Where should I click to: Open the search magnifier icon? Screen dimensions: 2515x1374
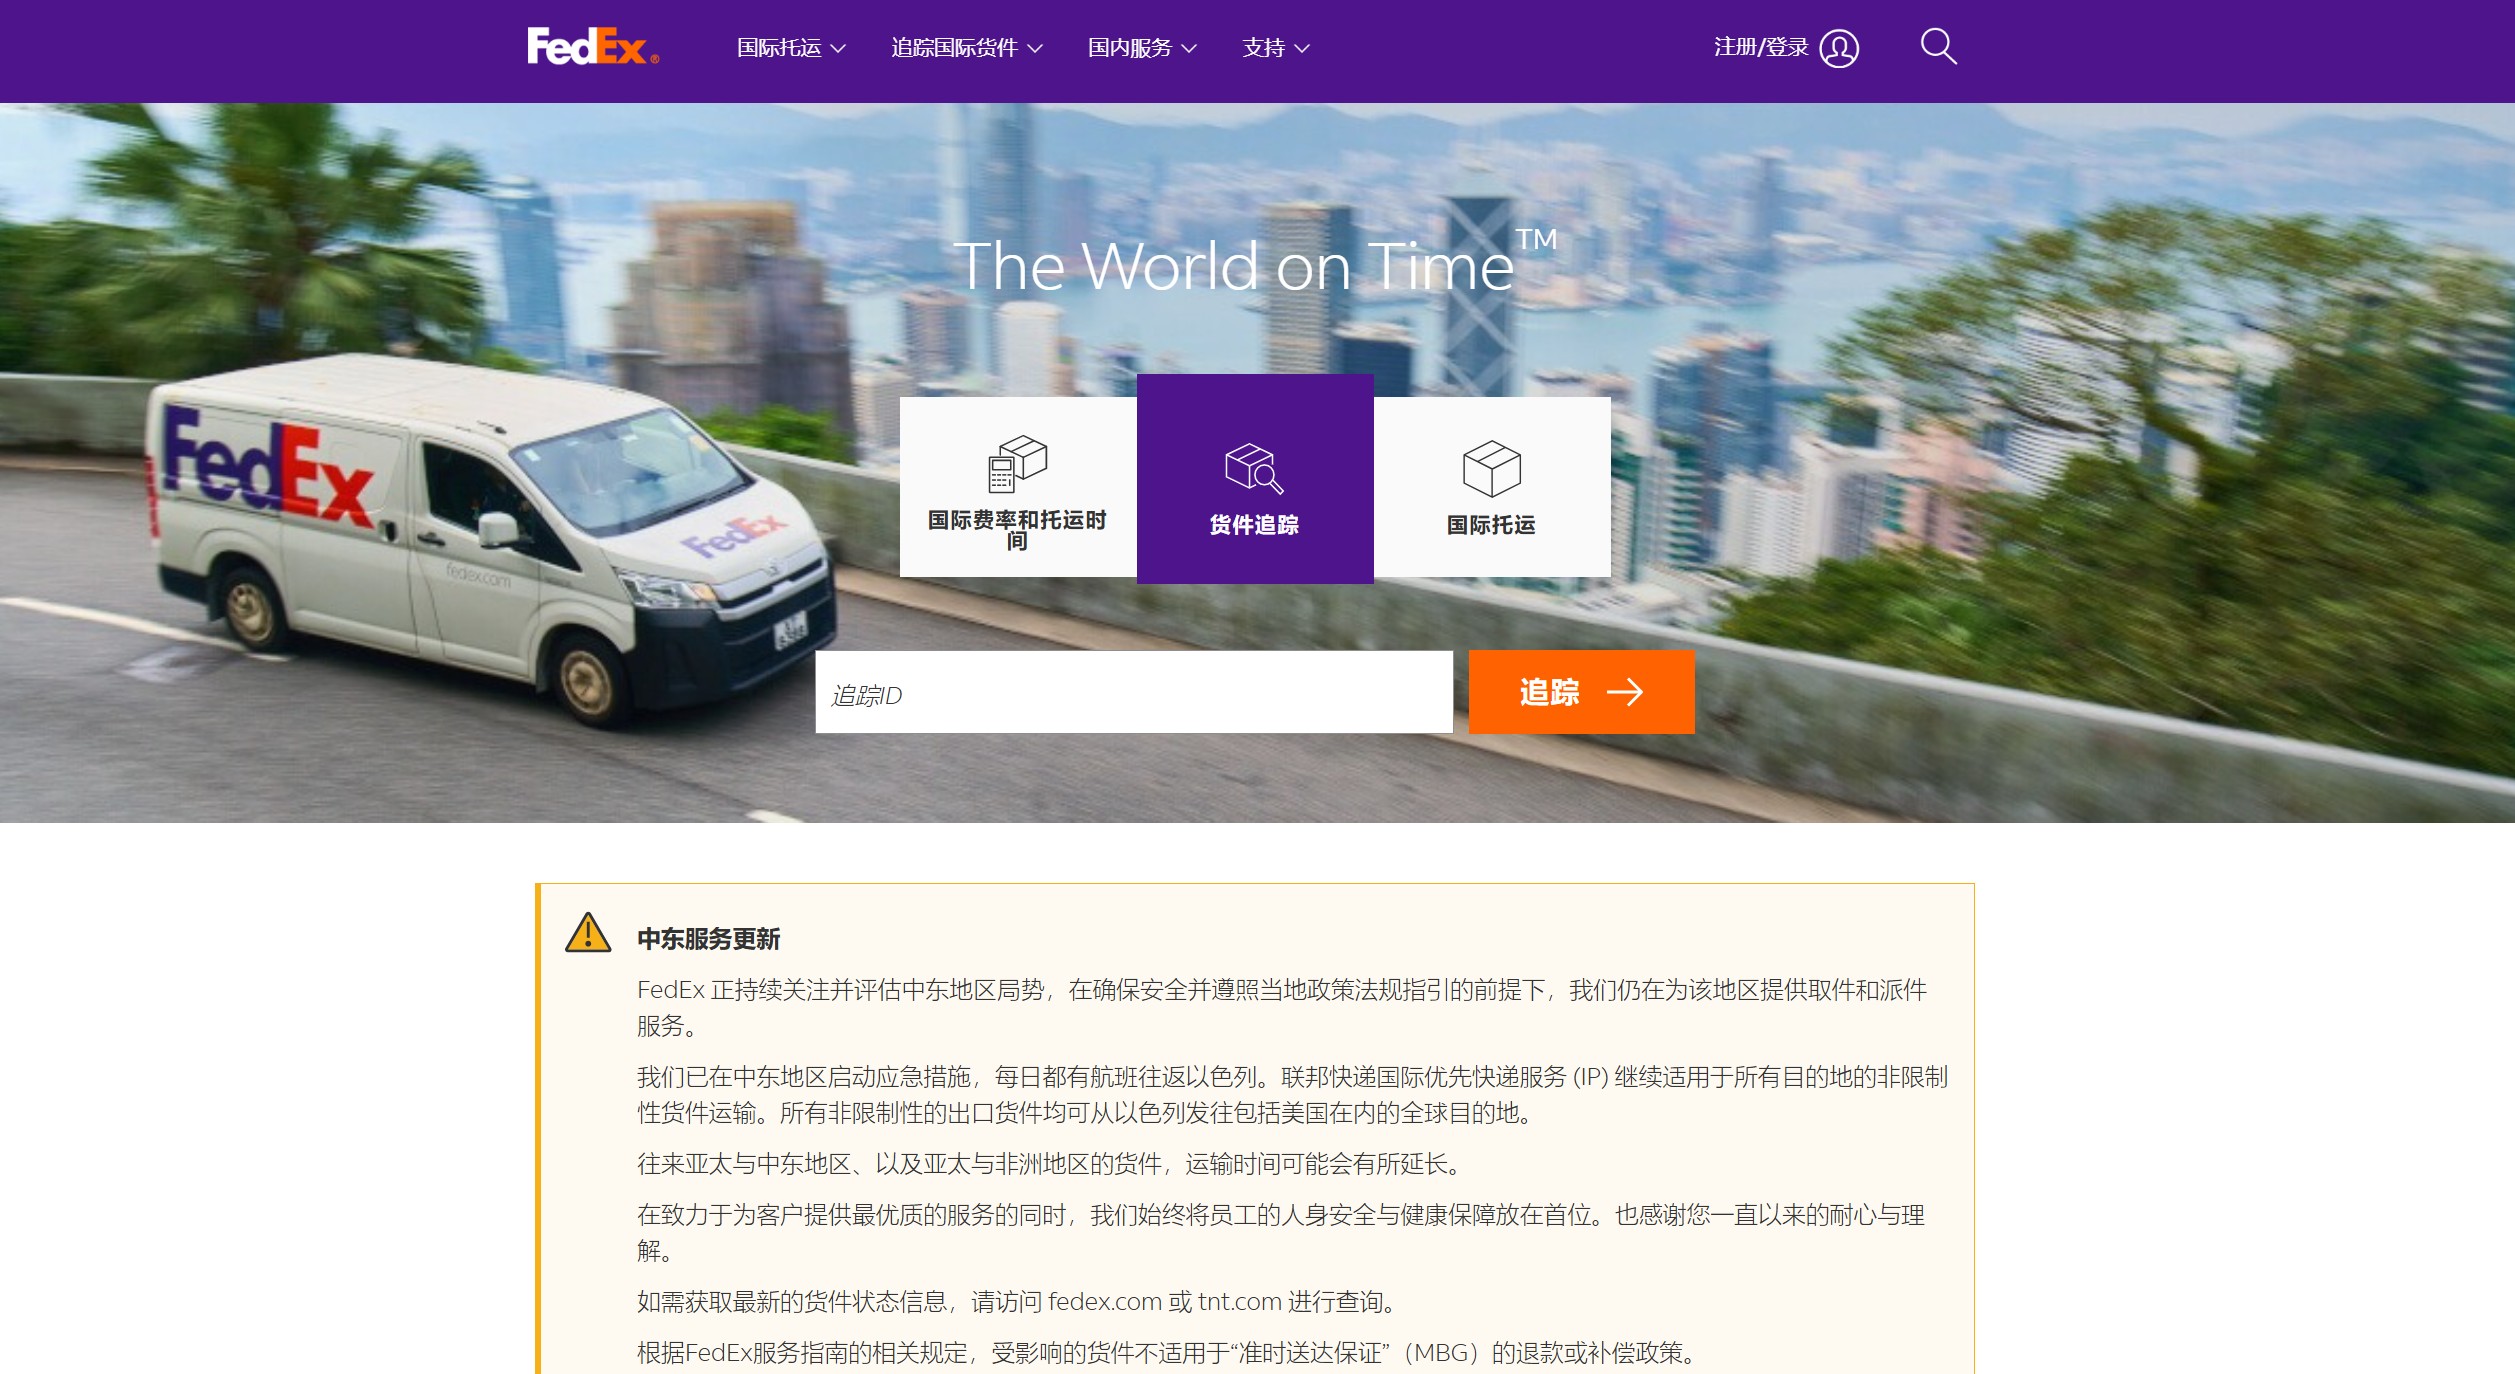1938,46
